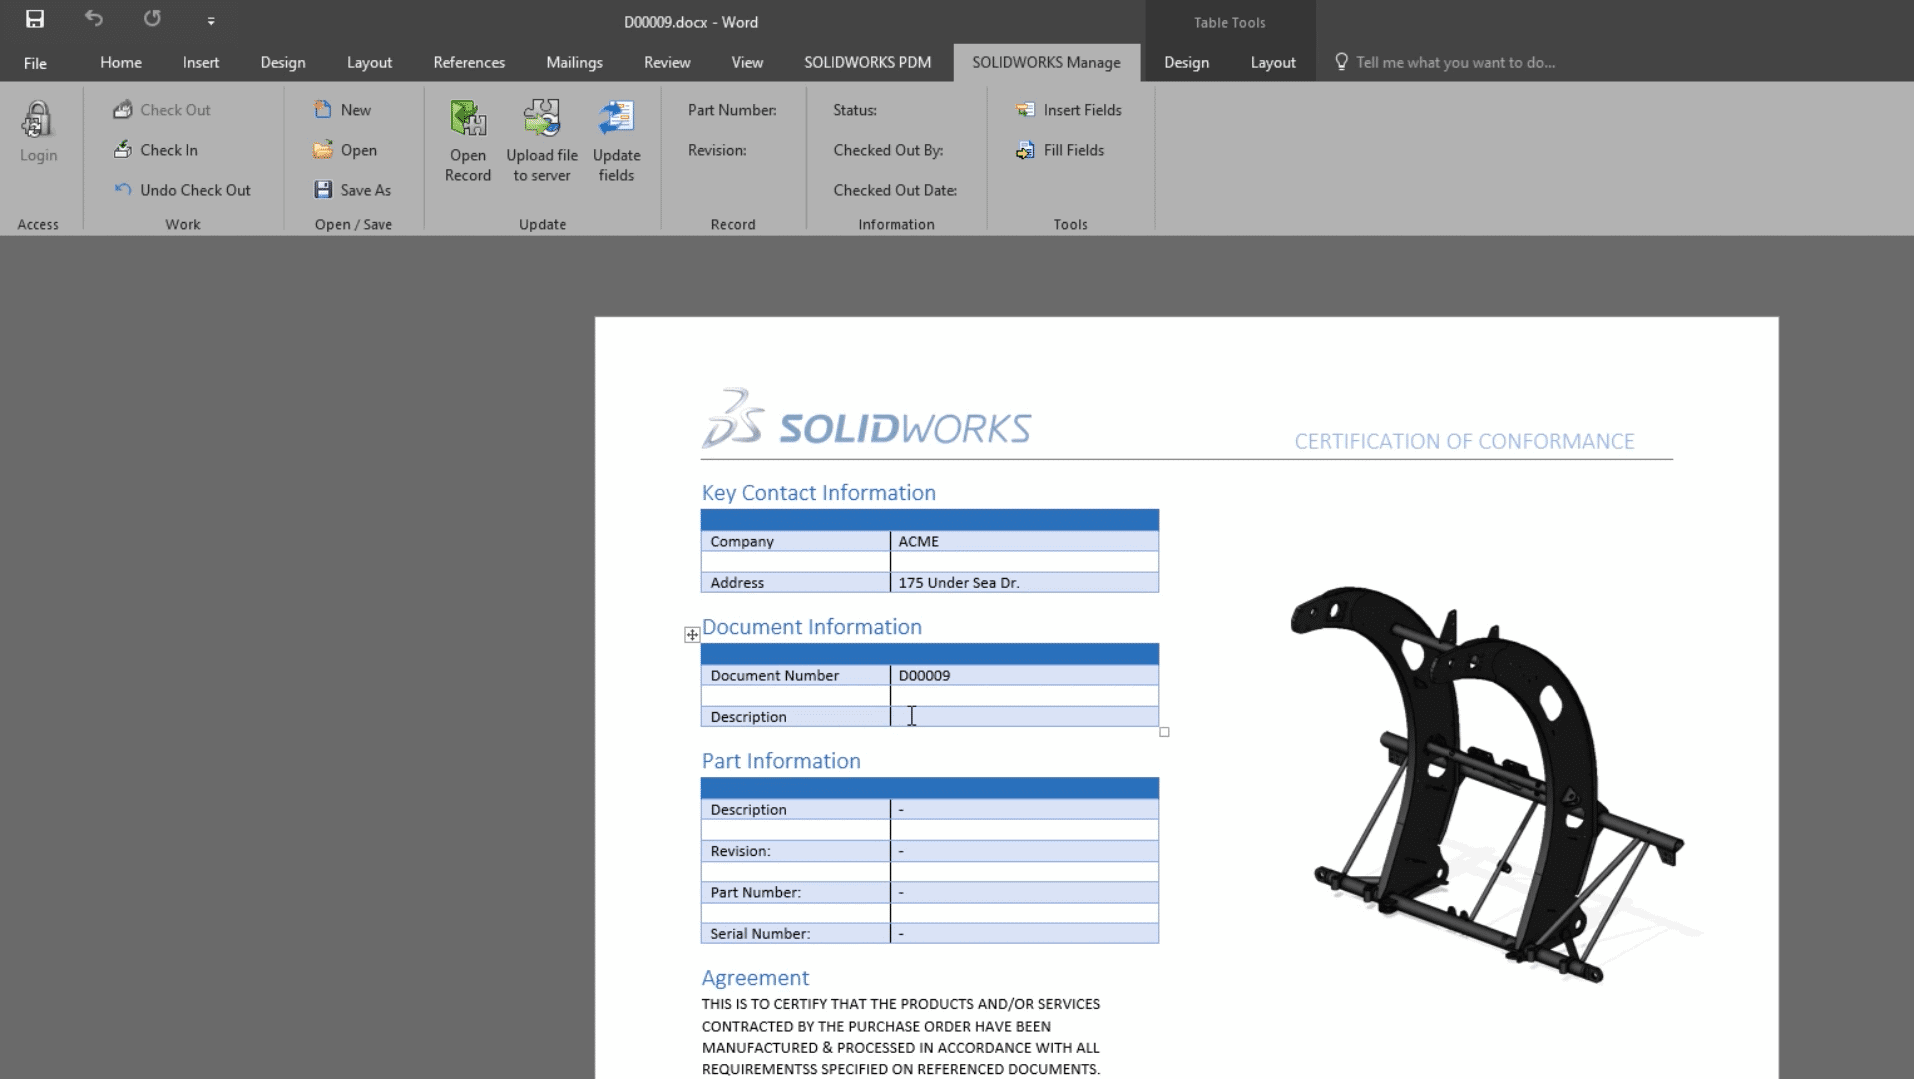Select Insert Fields tool
The image size is (1914, 1079).
[x=1069, y=110]
